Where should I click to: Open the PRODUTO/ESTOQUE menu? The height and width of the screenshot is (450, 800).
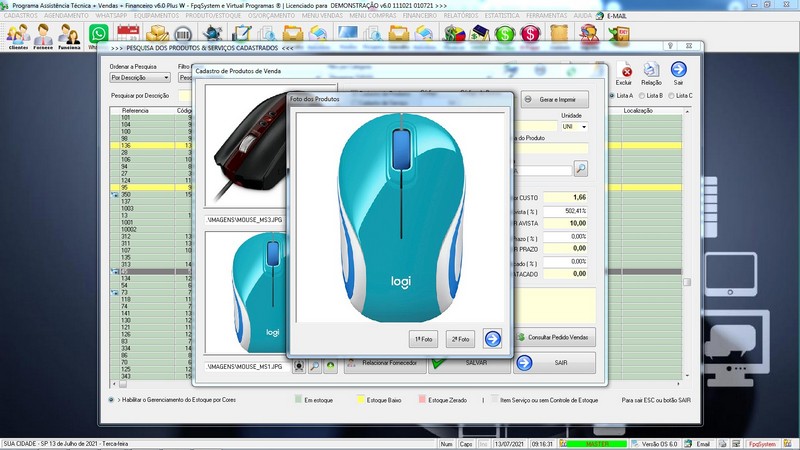tap(213, 16)
